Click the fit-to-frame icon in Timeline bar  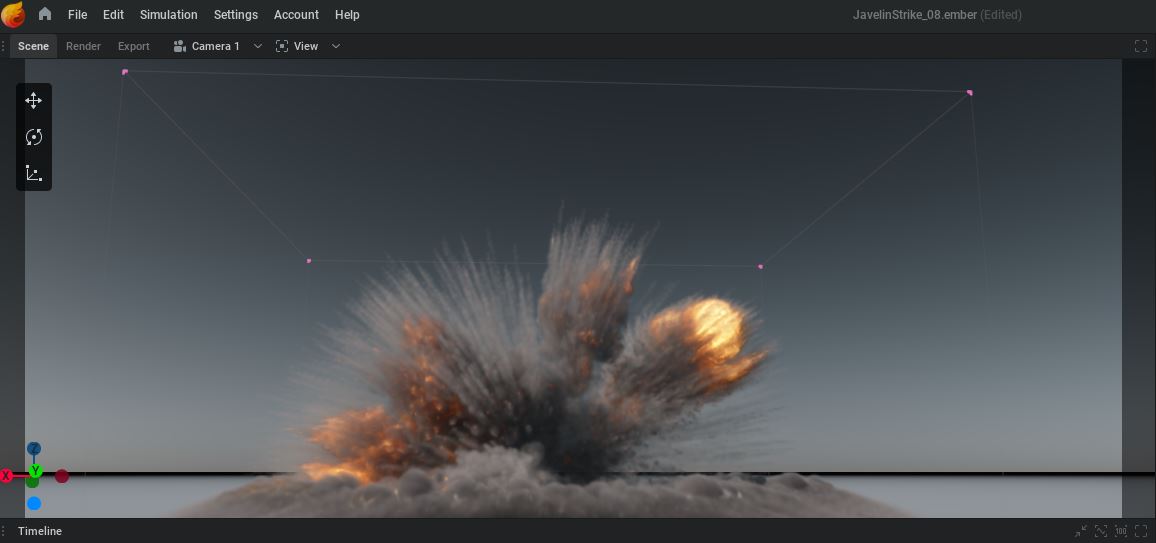[x=1101, y=531]
